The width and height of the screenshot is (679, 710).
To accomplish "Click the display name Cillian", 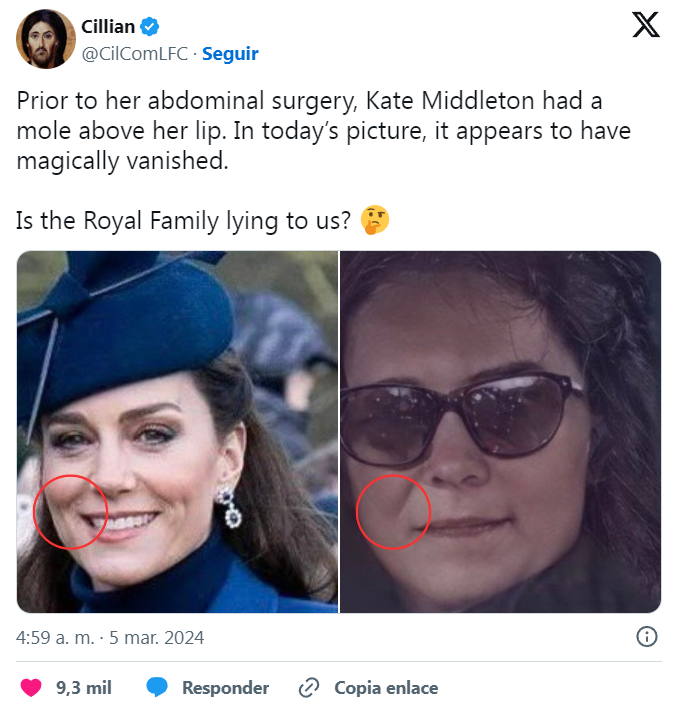I will point(108,27).
